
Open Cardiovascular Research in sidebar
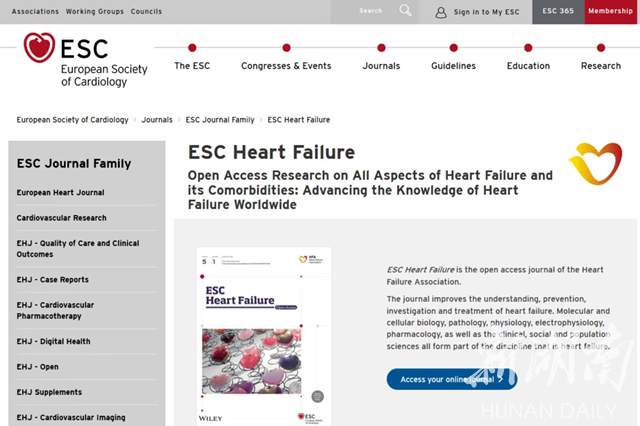62,218
